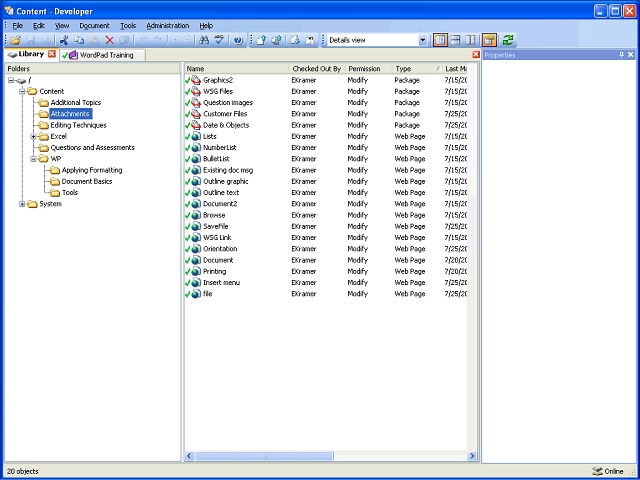Image resolution: width=640 pixels, height=480 pixels.
Task: Click the Online status icon in status bar
Action: tap(598, 471)
